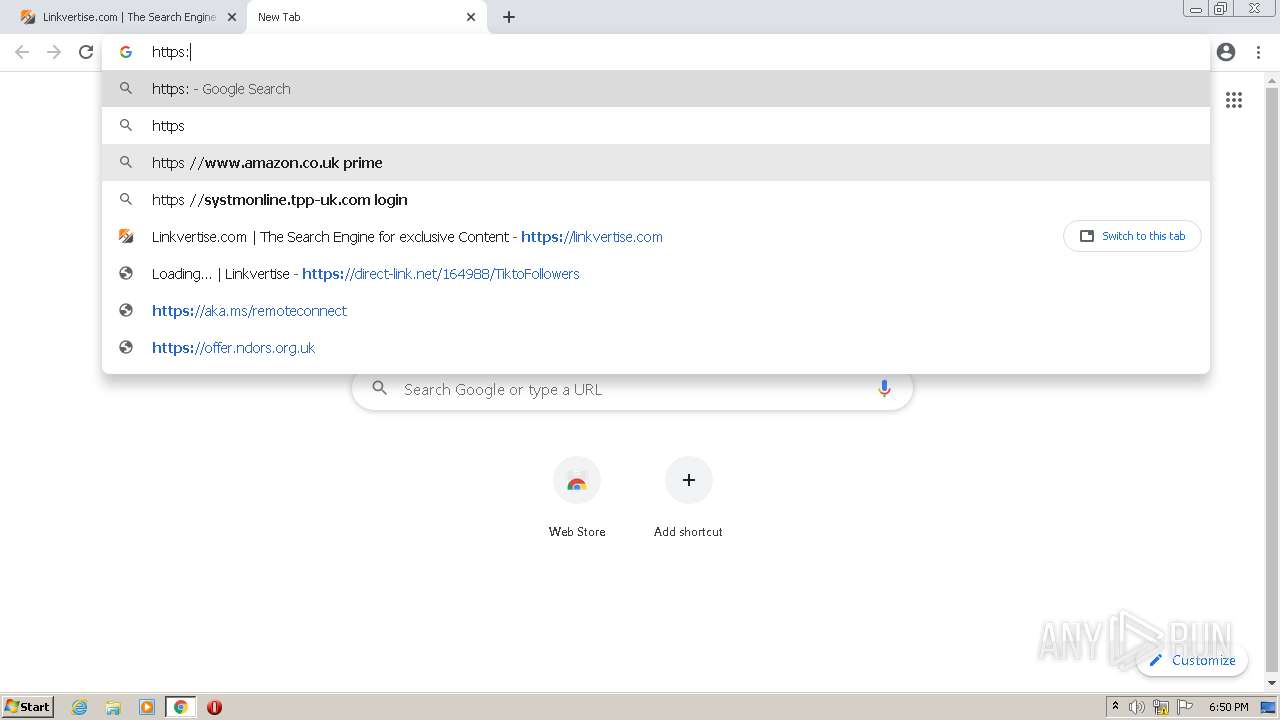Screen dimensions: 1280x720
Task: Open the Opera icon on taskbar
Action: tap(214, 707)
